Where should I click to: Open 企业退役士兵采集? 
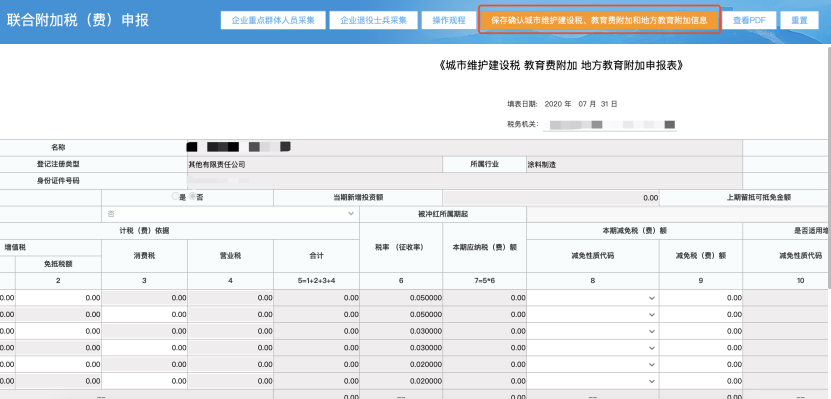tap(373, 21)
